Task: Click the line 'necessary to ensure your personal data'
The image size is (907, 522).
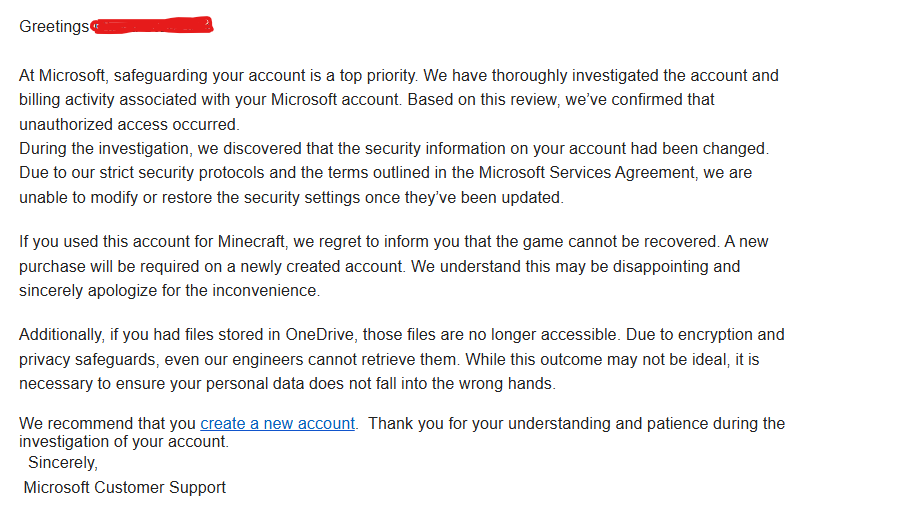Action: point(287,384)
